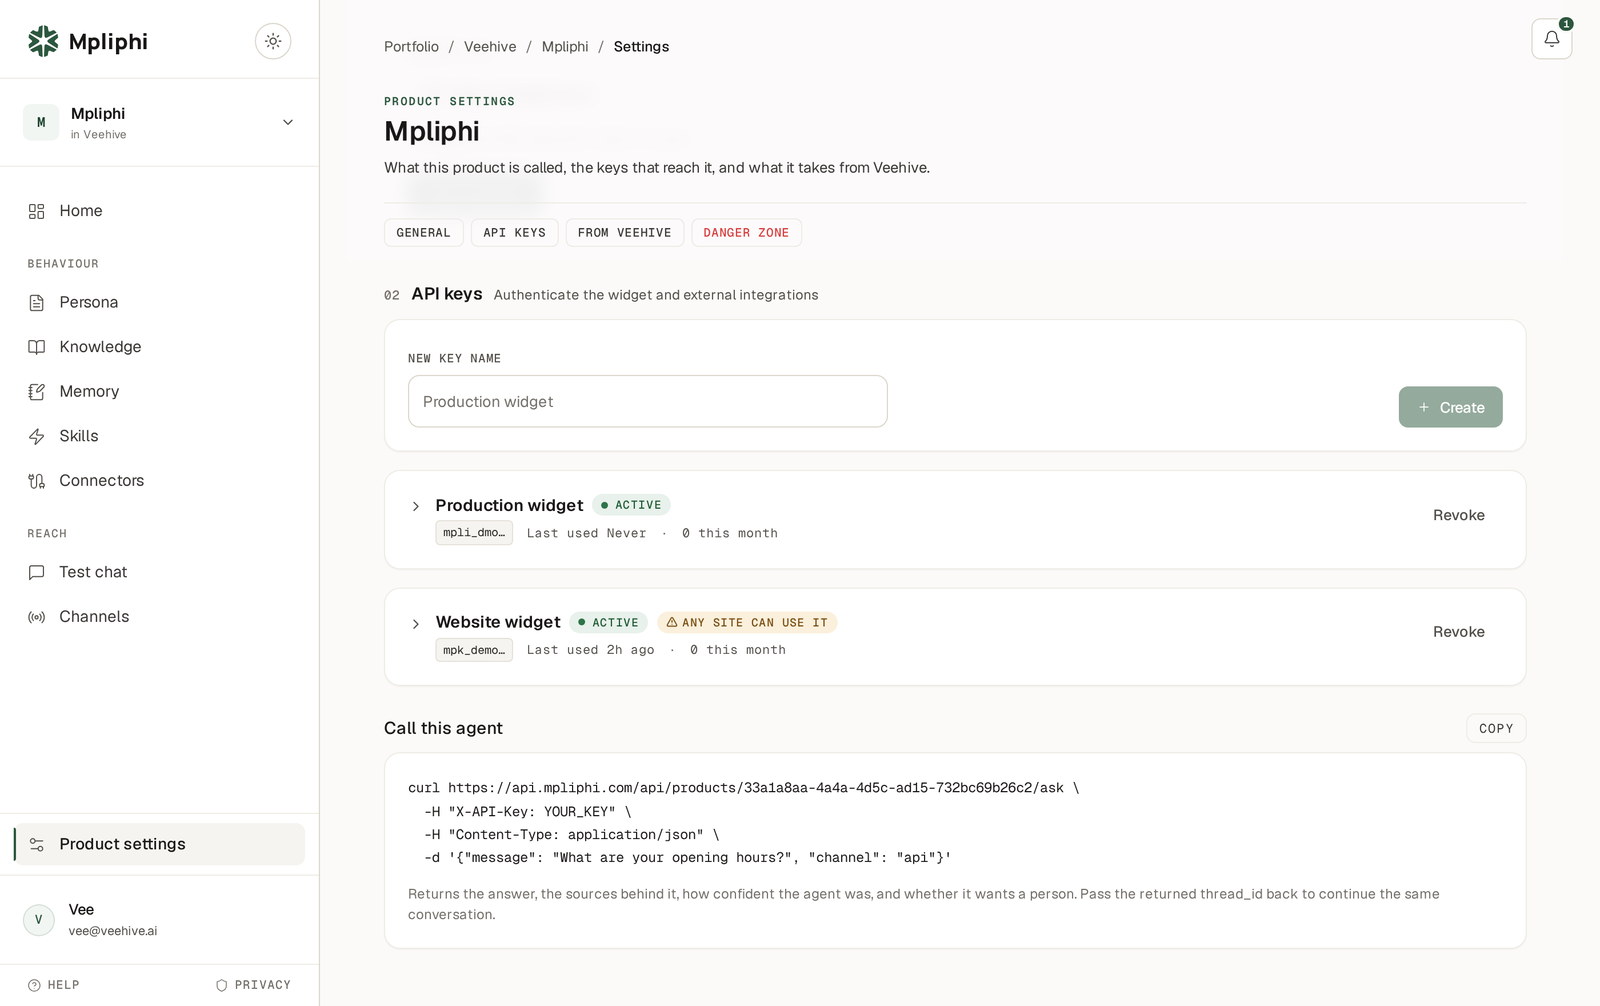Revoke the Website widget key
This screenshot has width=1600, height=1006.
1459,632
